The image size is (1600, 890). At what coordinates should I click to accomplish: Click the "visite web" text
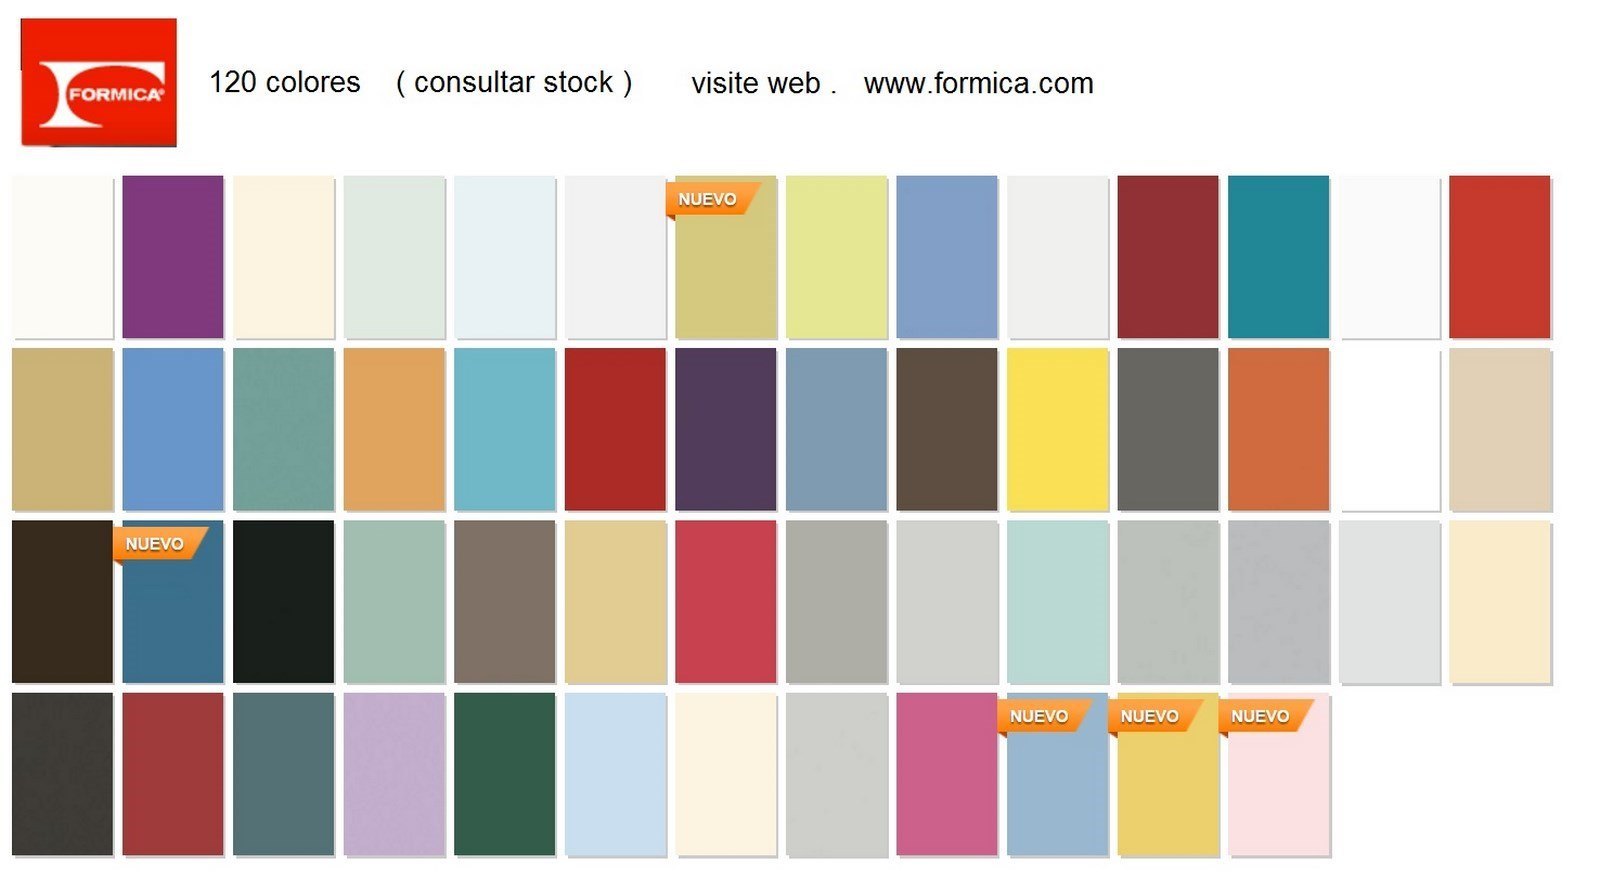tap(756, 83)
